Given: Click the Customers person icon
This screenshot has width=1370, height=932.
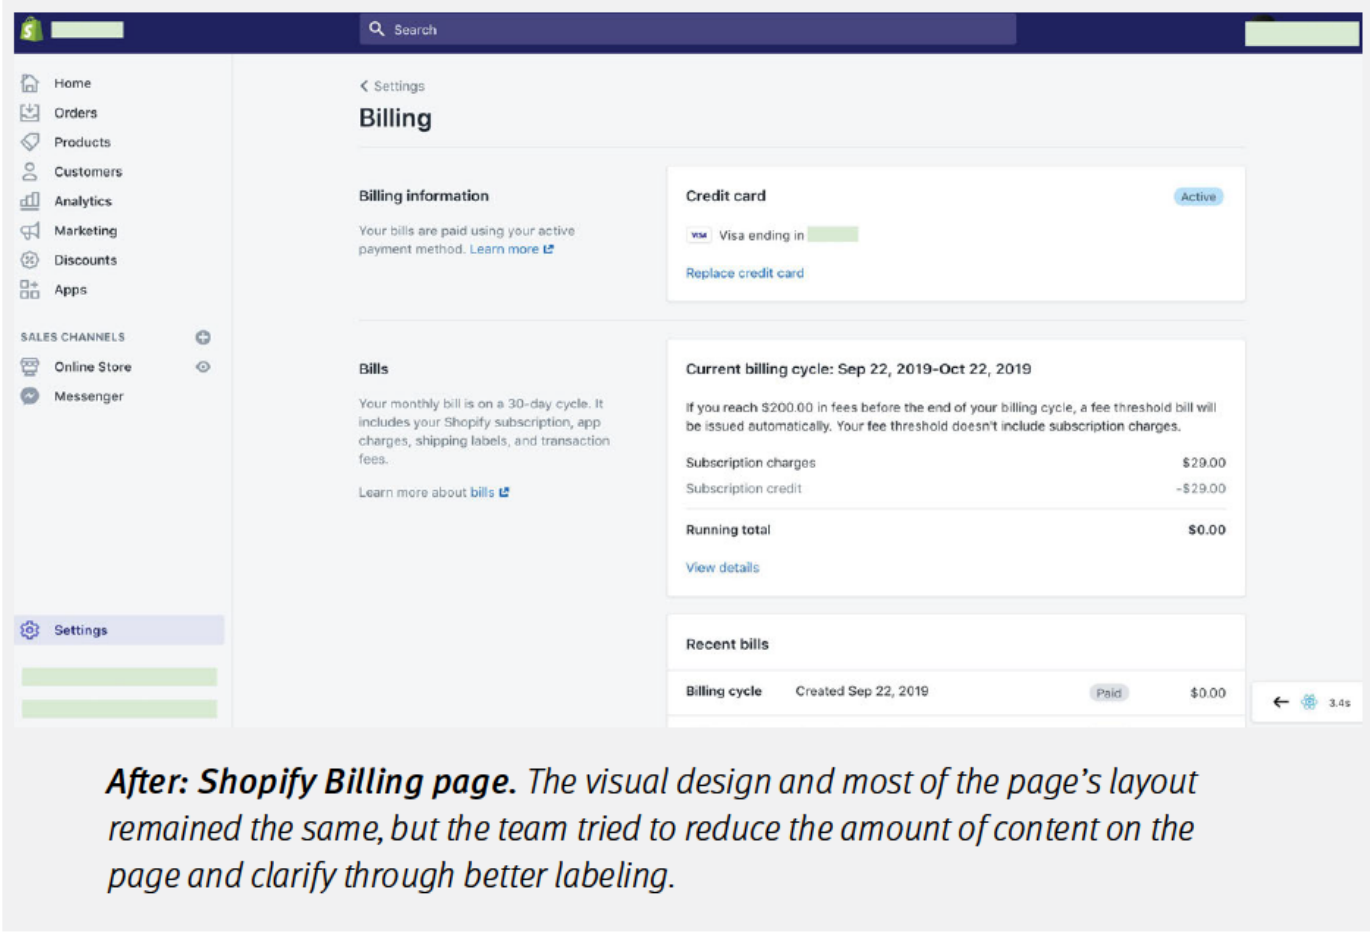Looking at the screenshot, I should [30, 171].
